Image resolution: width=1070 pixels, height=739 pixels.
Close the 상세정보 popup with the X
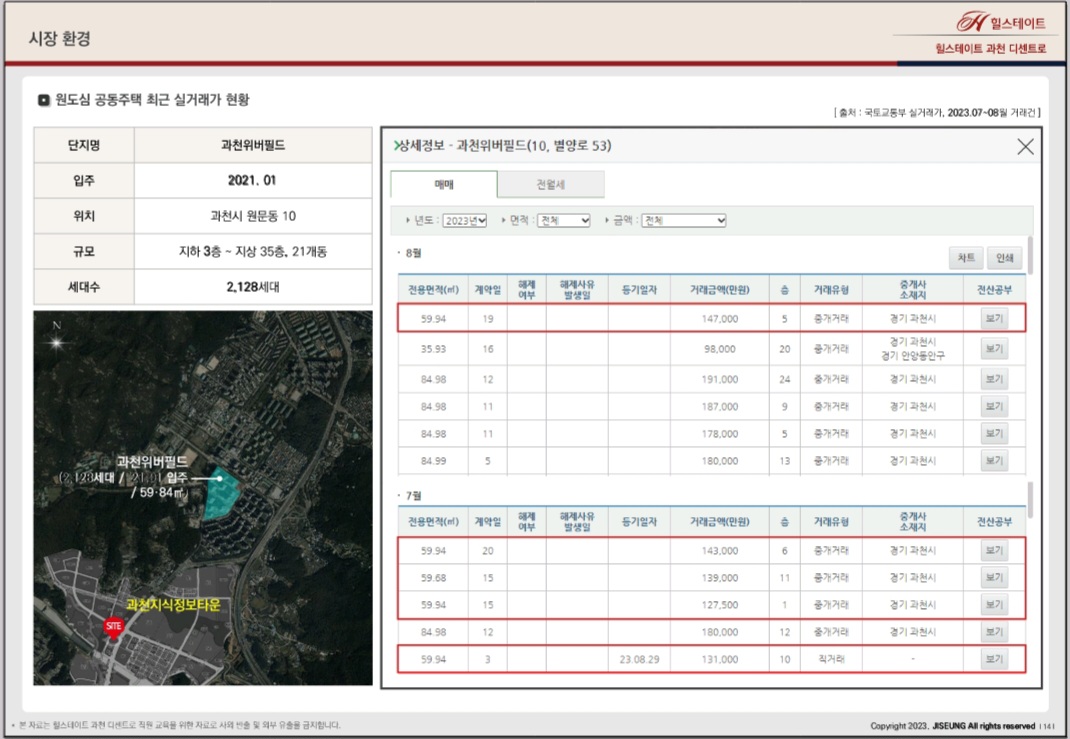click(x=1025, y=146)
